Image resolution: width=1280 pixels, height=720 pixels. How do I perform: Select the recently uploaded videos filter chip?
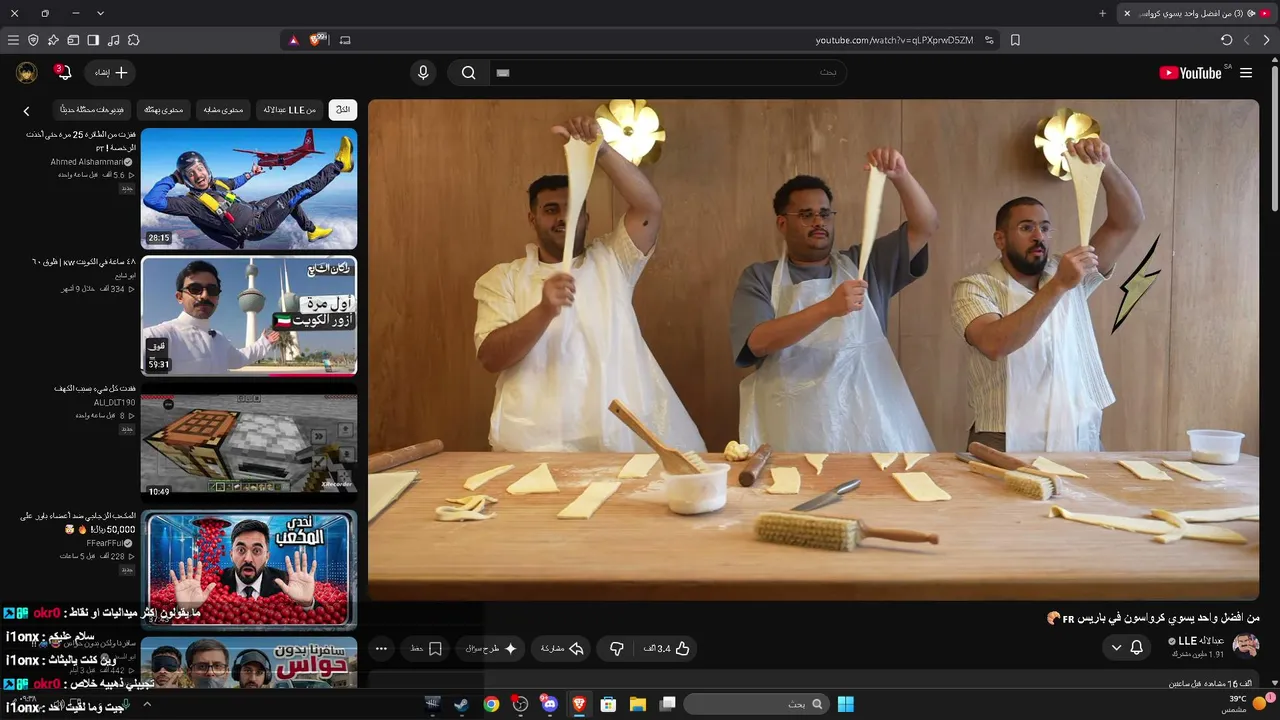click(x=92, y=110)
